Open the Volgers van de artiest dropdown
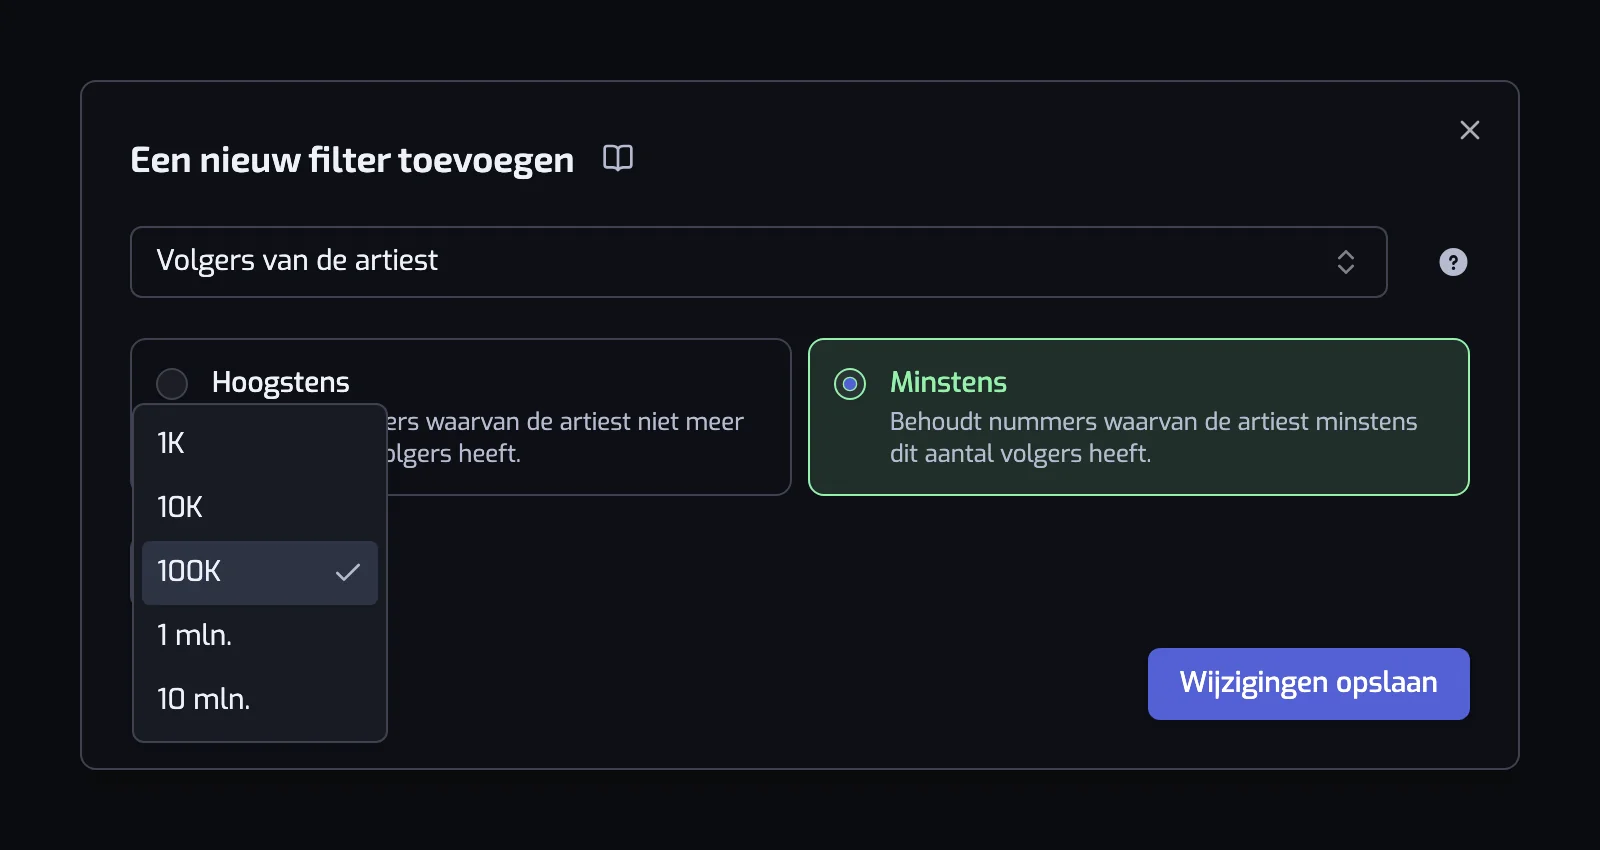1600x850 pixels. pyautogui.click(x=758, y=262)
